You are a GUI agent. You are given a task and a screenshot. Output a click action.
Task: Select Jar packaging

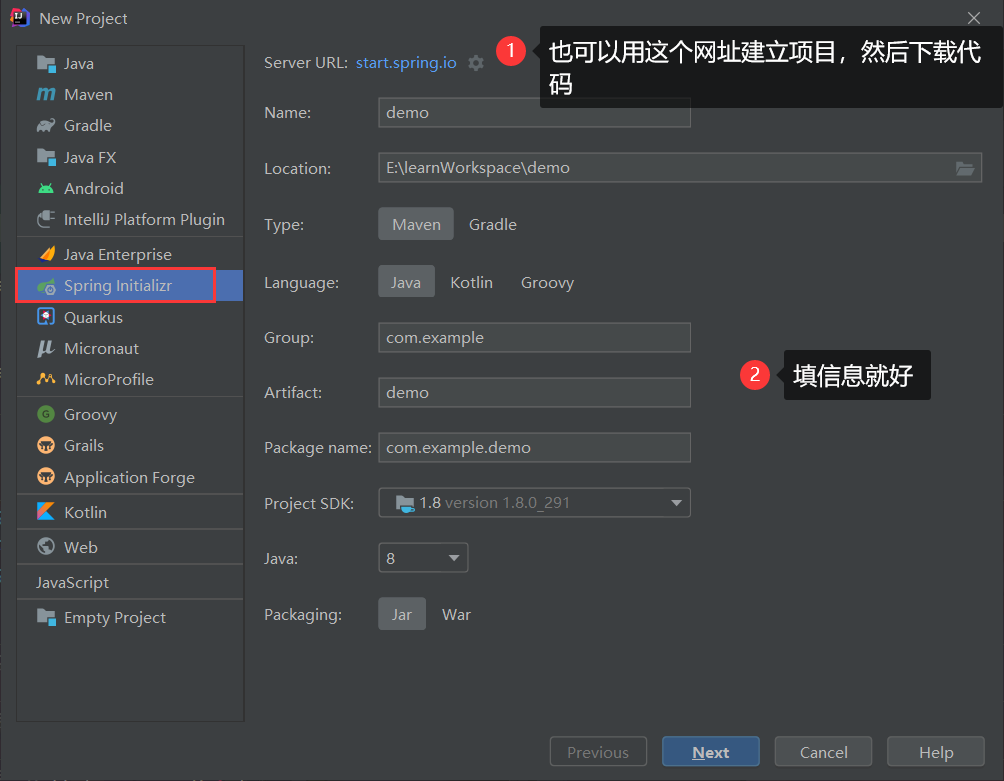coord(401,614)
